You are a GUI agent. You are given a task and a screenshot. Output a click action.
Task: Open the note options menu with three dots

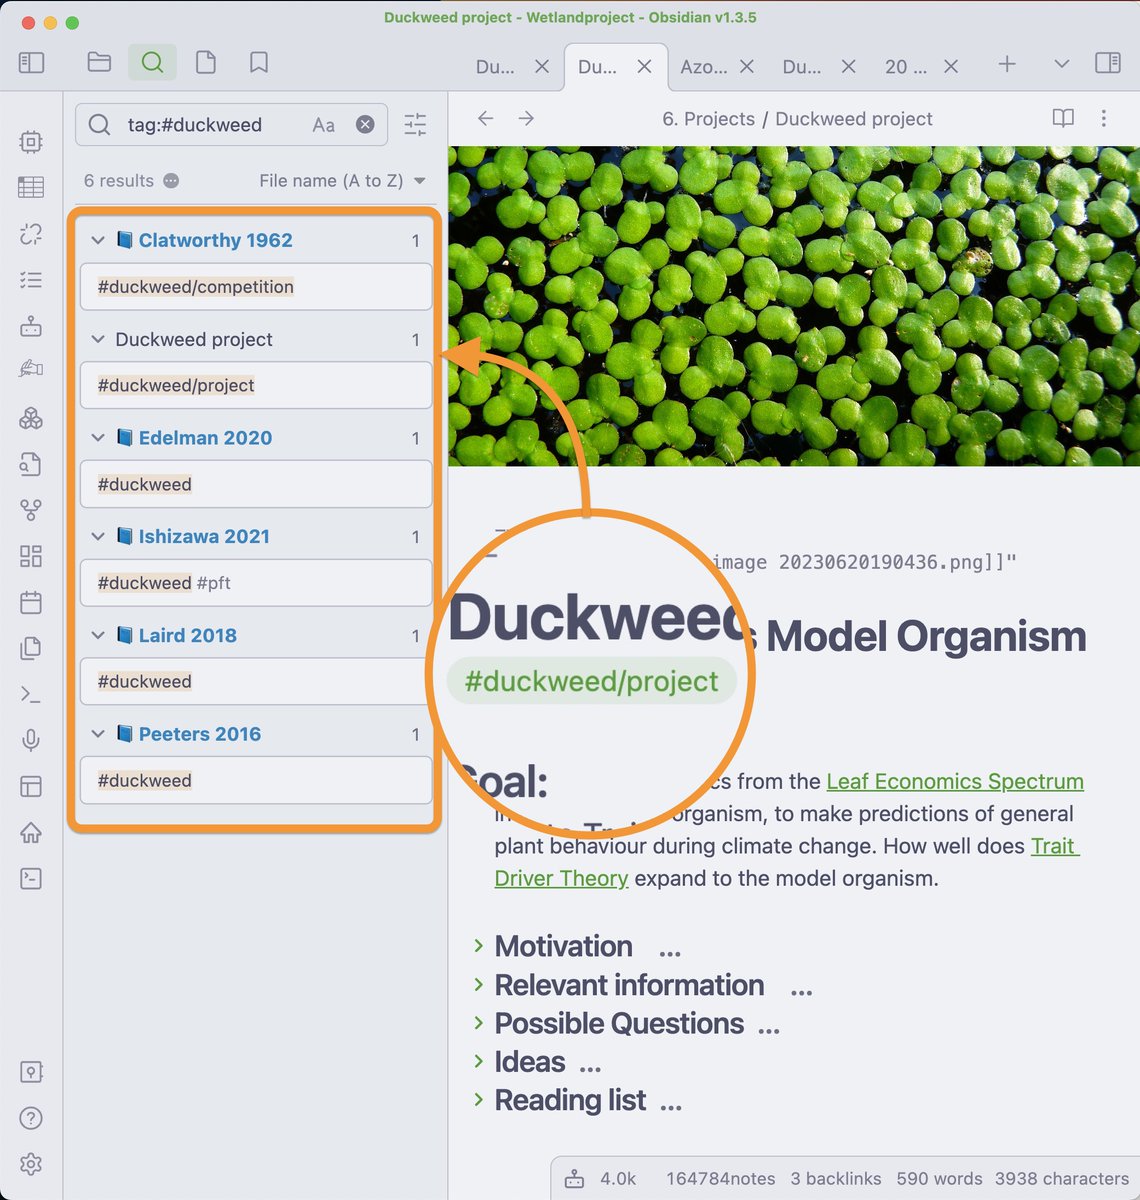pyautogui.click(x=1103, y=118)
